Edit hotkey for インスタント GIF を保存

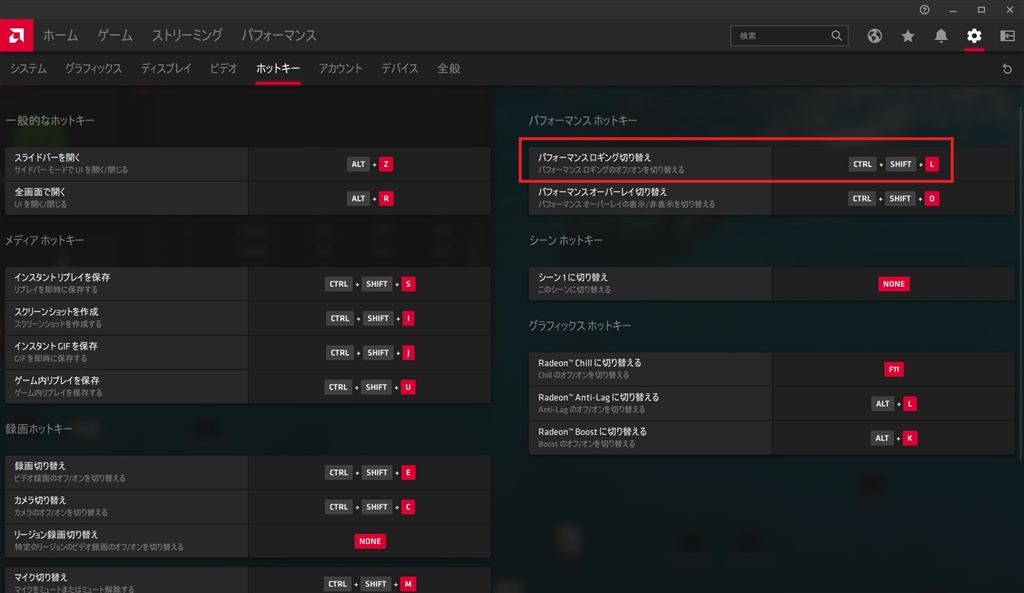(x=370, y=353)
